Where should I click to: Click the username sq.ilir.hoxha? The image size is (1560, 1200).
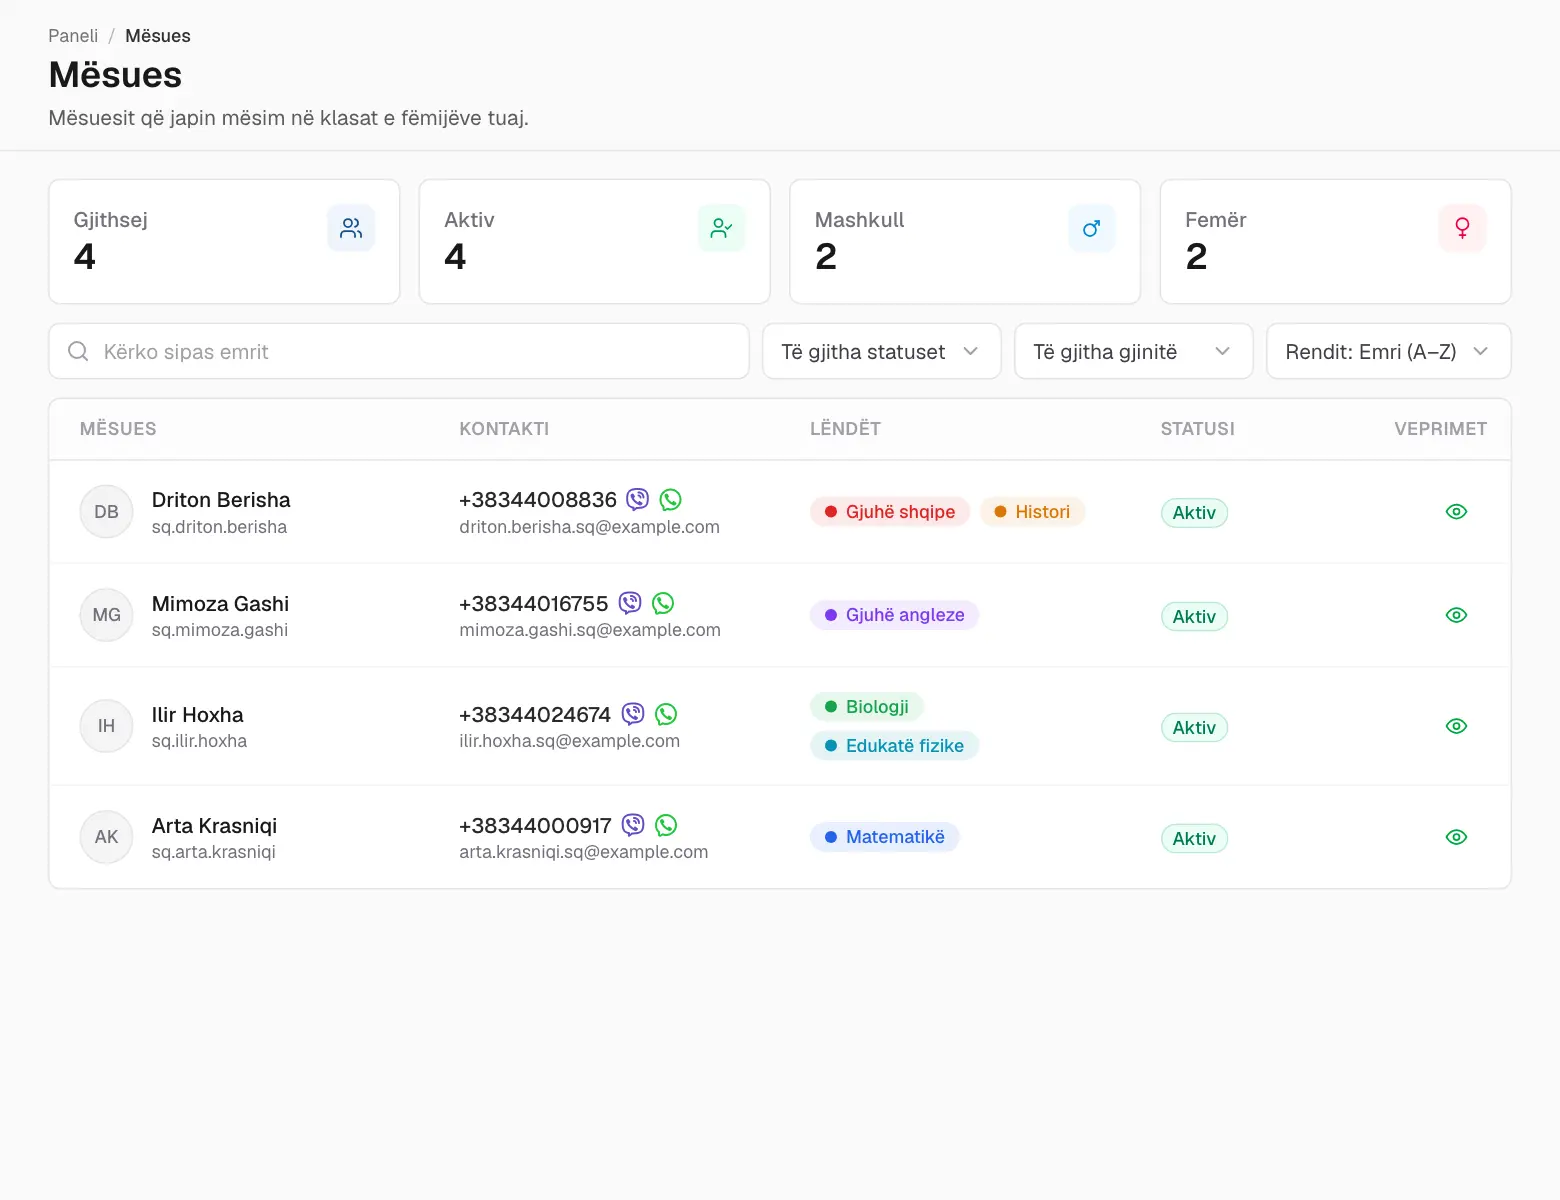199,741
